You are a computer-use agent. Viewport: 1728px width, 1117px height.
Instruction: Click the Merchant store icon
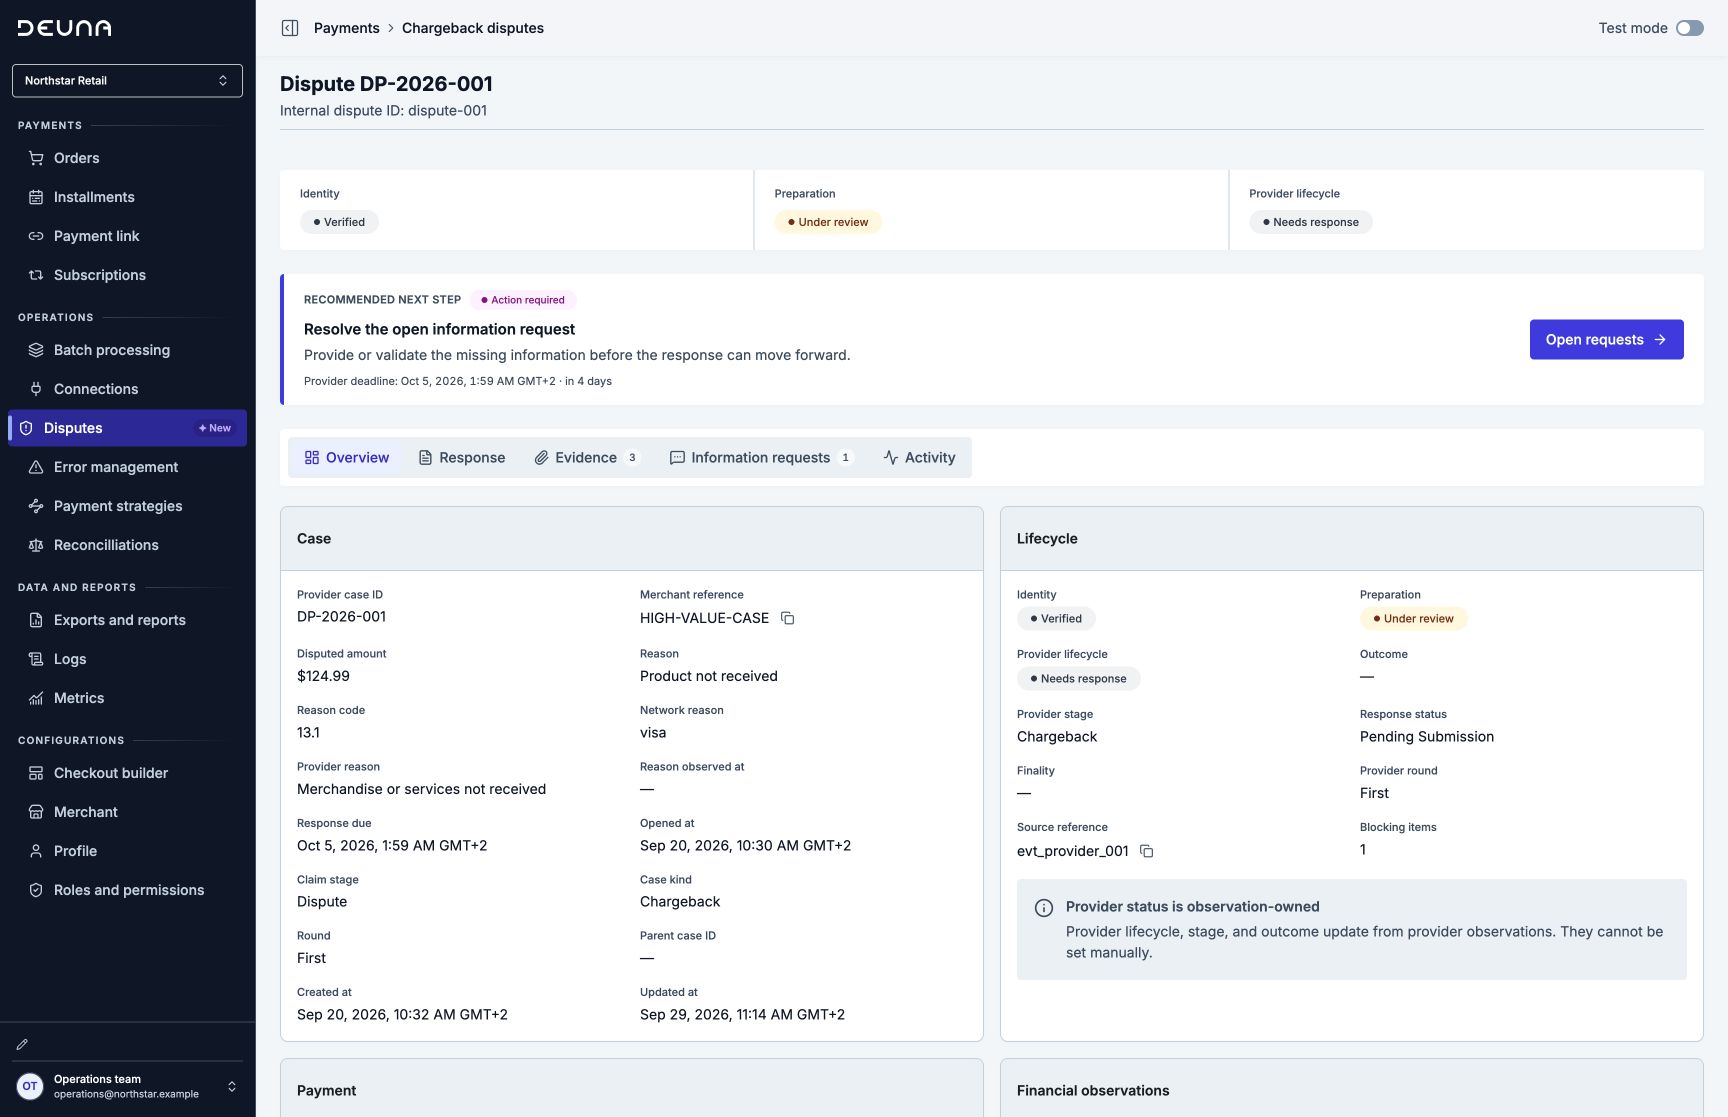click(x=36, y=812)
